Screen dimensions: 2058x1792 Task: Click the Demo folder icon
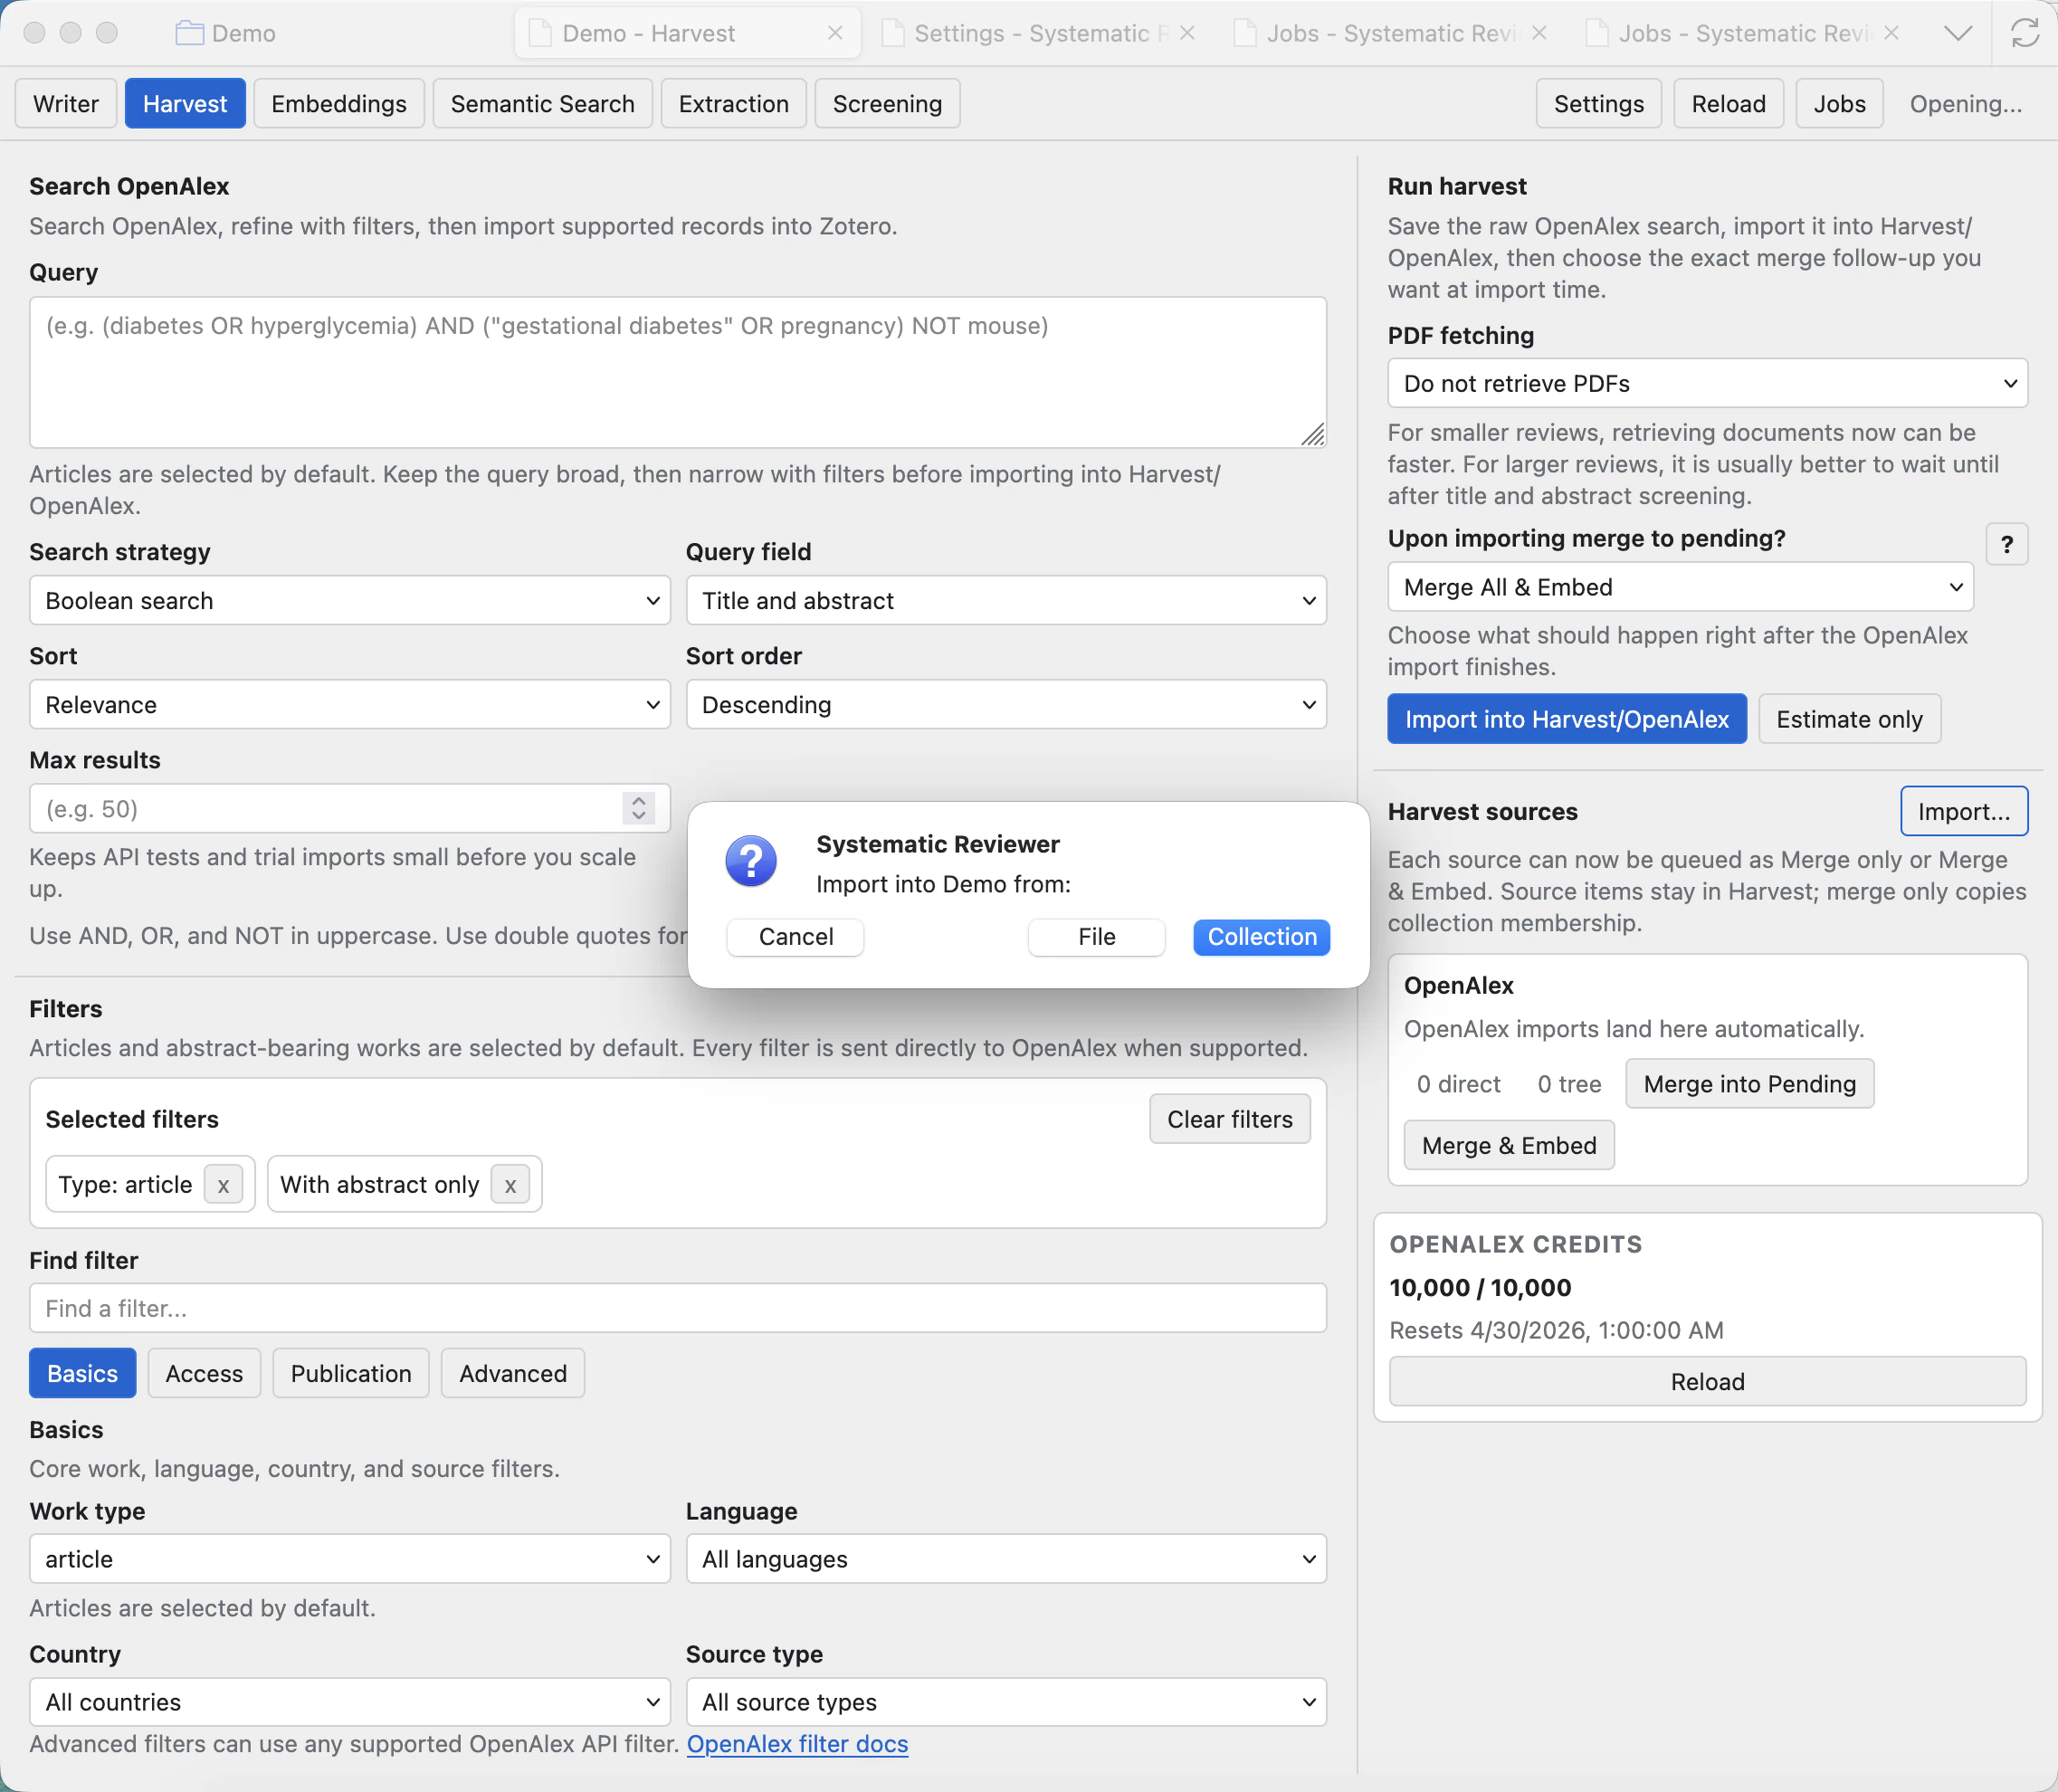190,33
